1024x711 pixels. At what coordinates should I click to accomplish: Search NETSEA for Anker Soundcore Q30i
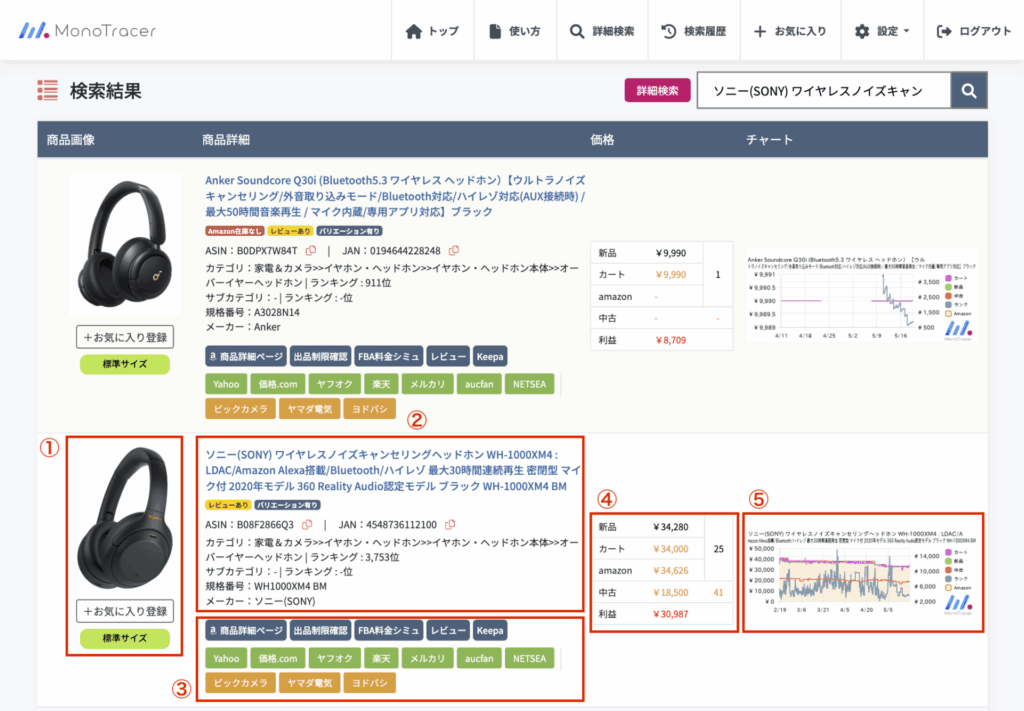[529, 384]
